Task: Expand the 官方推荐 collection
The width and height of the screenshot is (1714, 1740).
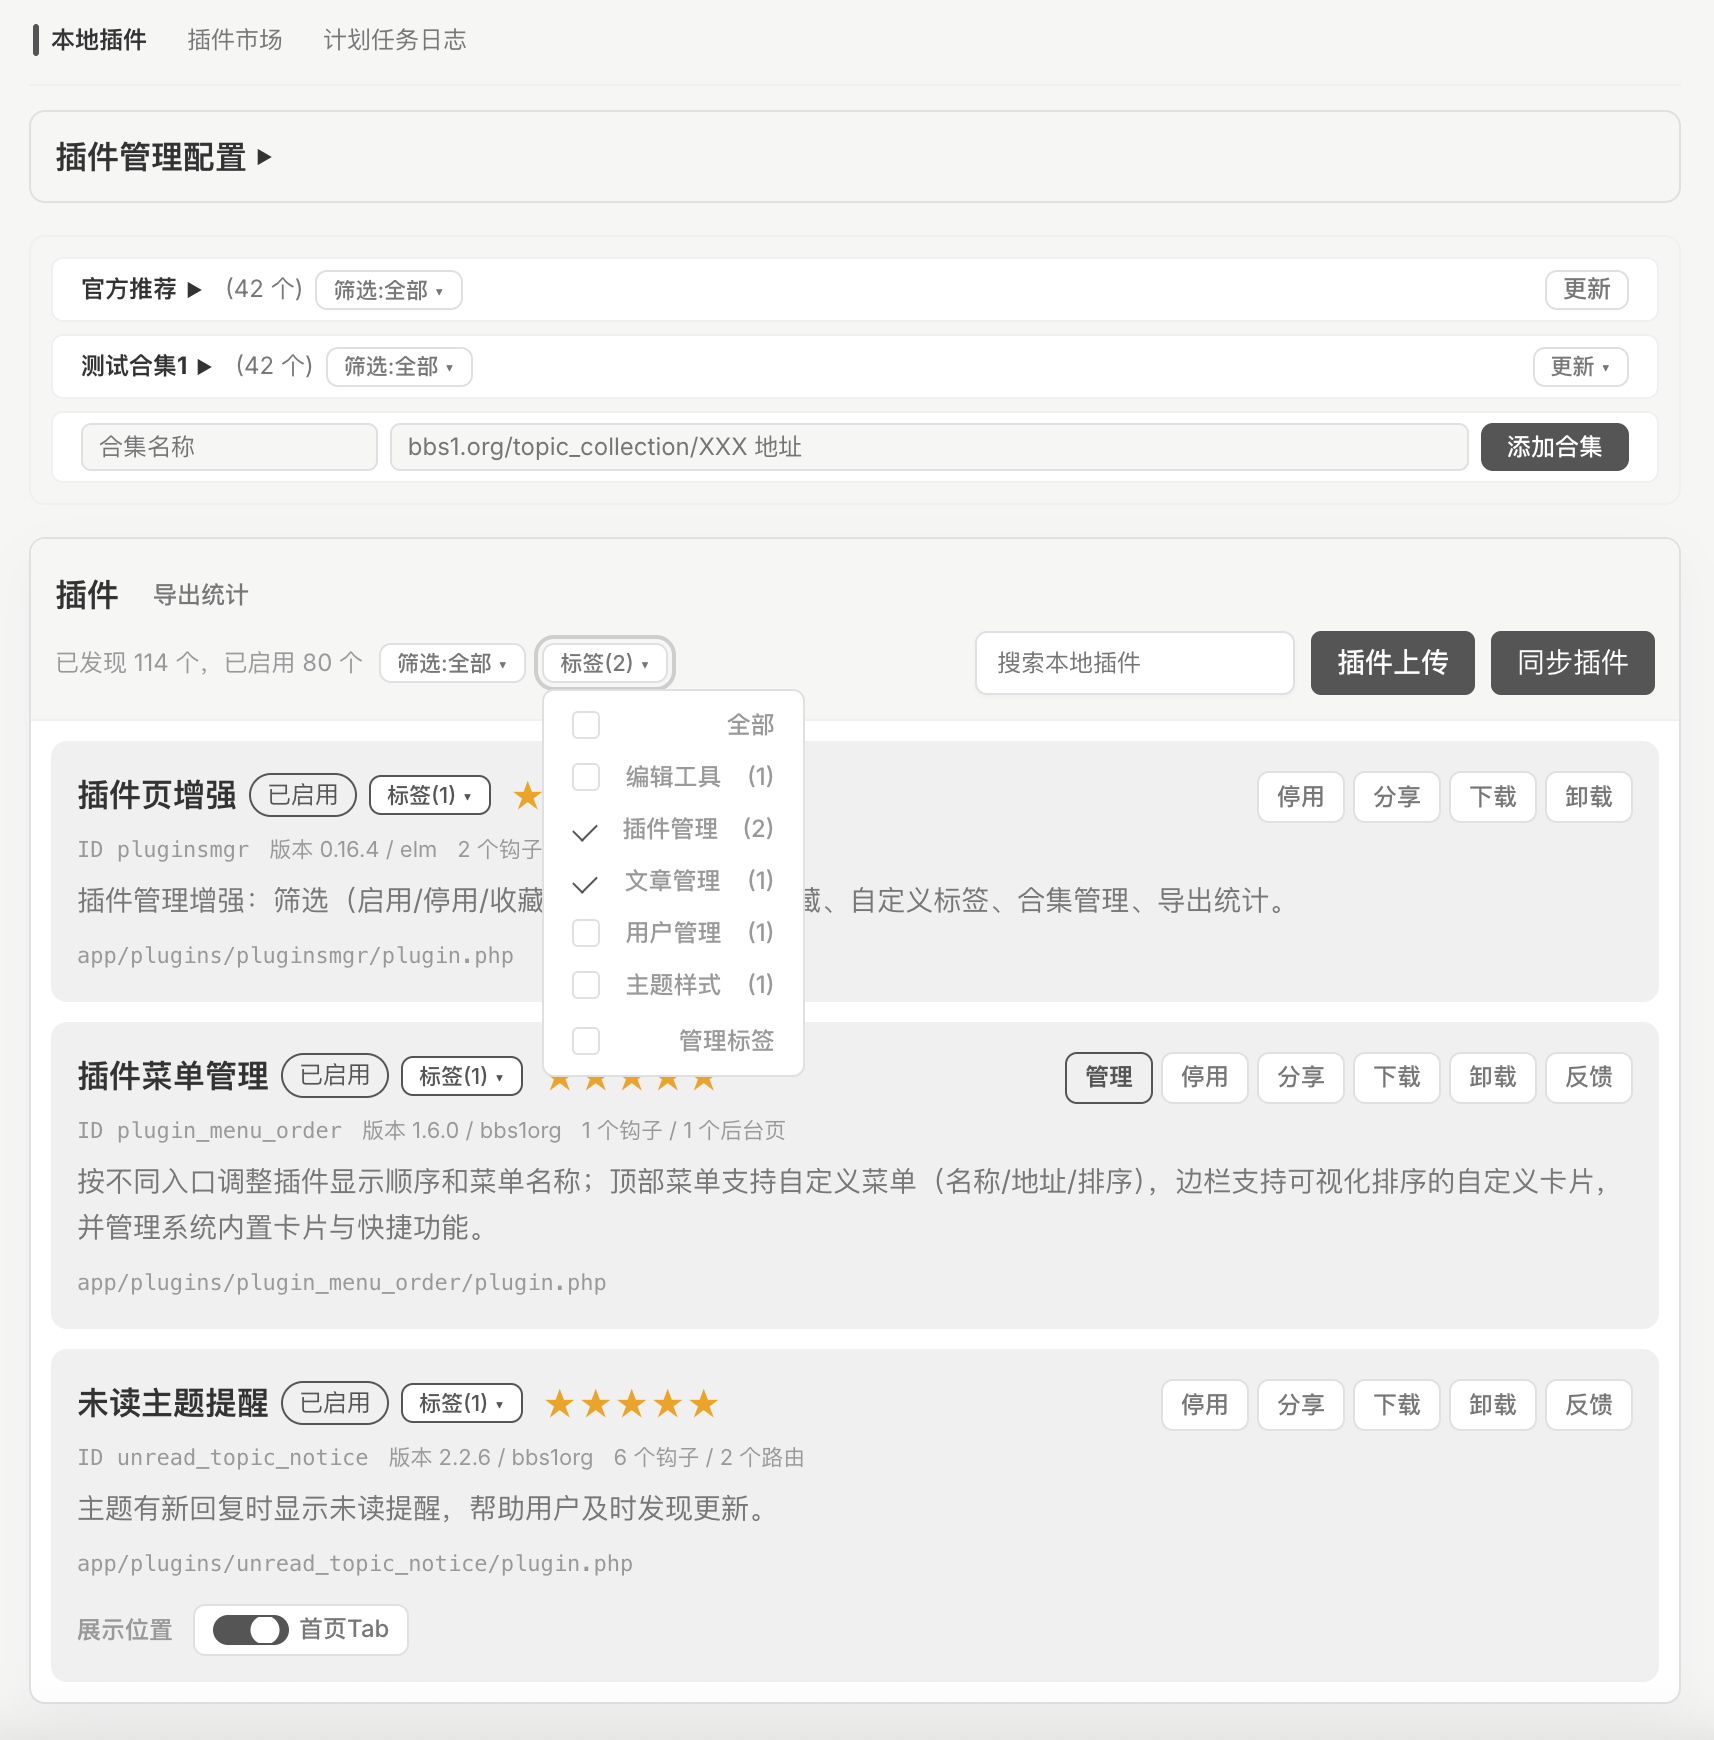Action: pos(141,290)
